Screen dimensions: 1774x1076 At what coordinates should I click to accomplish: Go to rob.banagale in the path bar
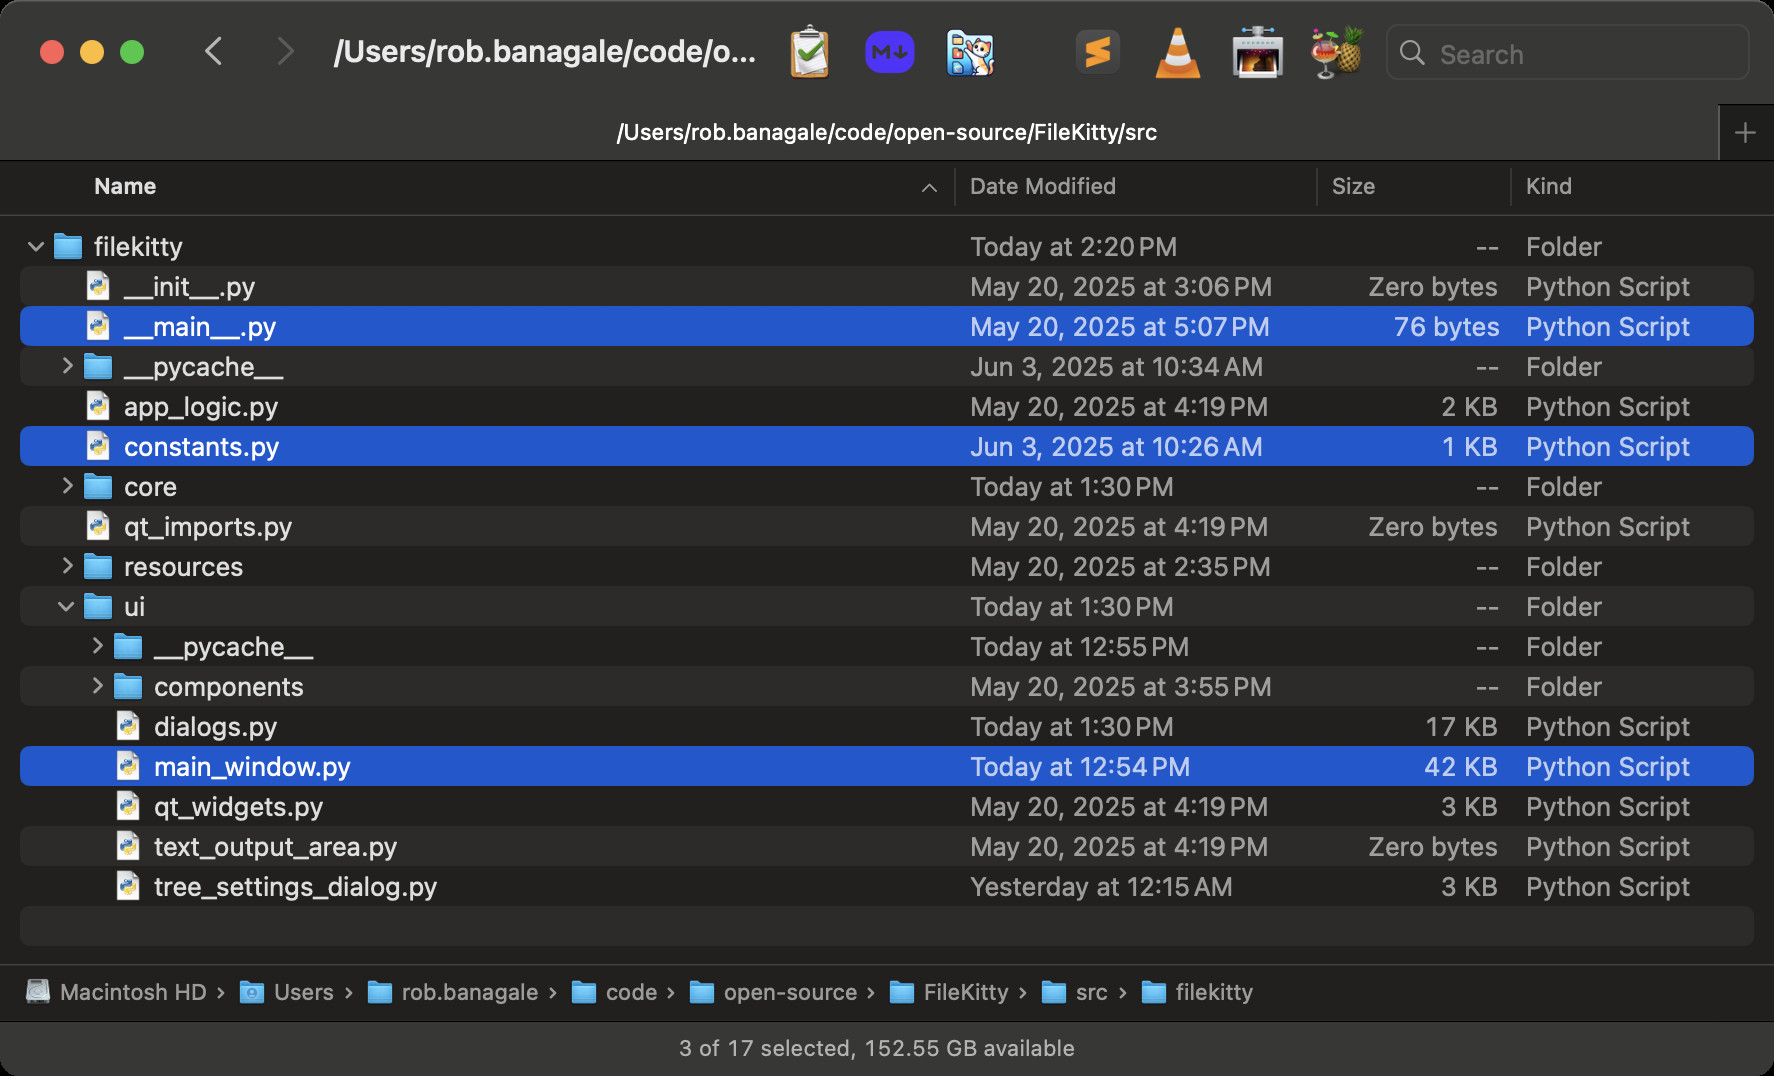click(469, 992)
